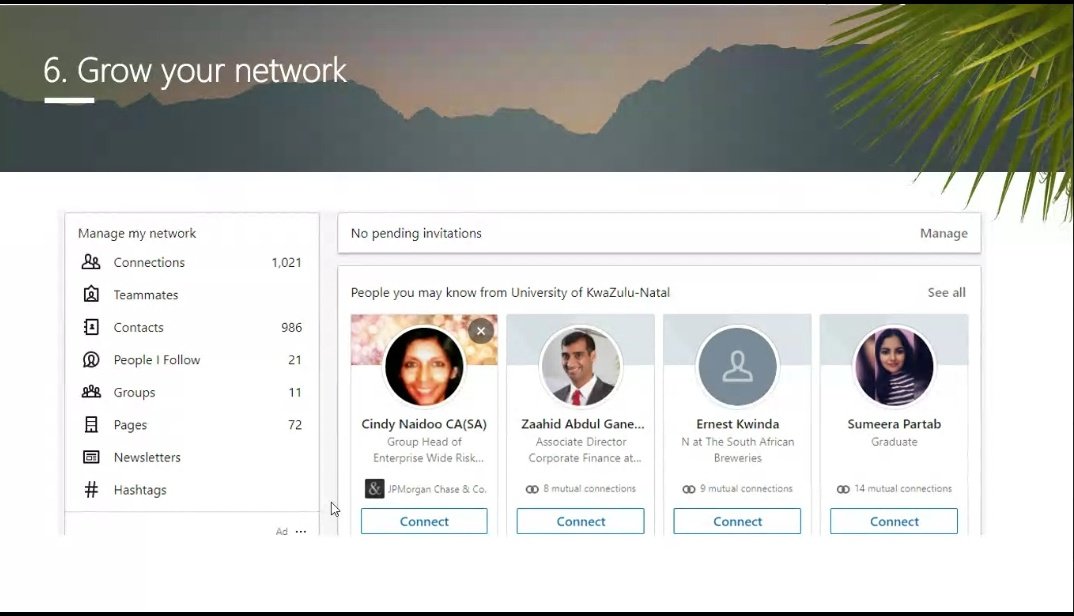Connect with Zaahid Abdul Gane...
Screen dimensions: 1074x616
pyautogui.click(x=580, y=521)
